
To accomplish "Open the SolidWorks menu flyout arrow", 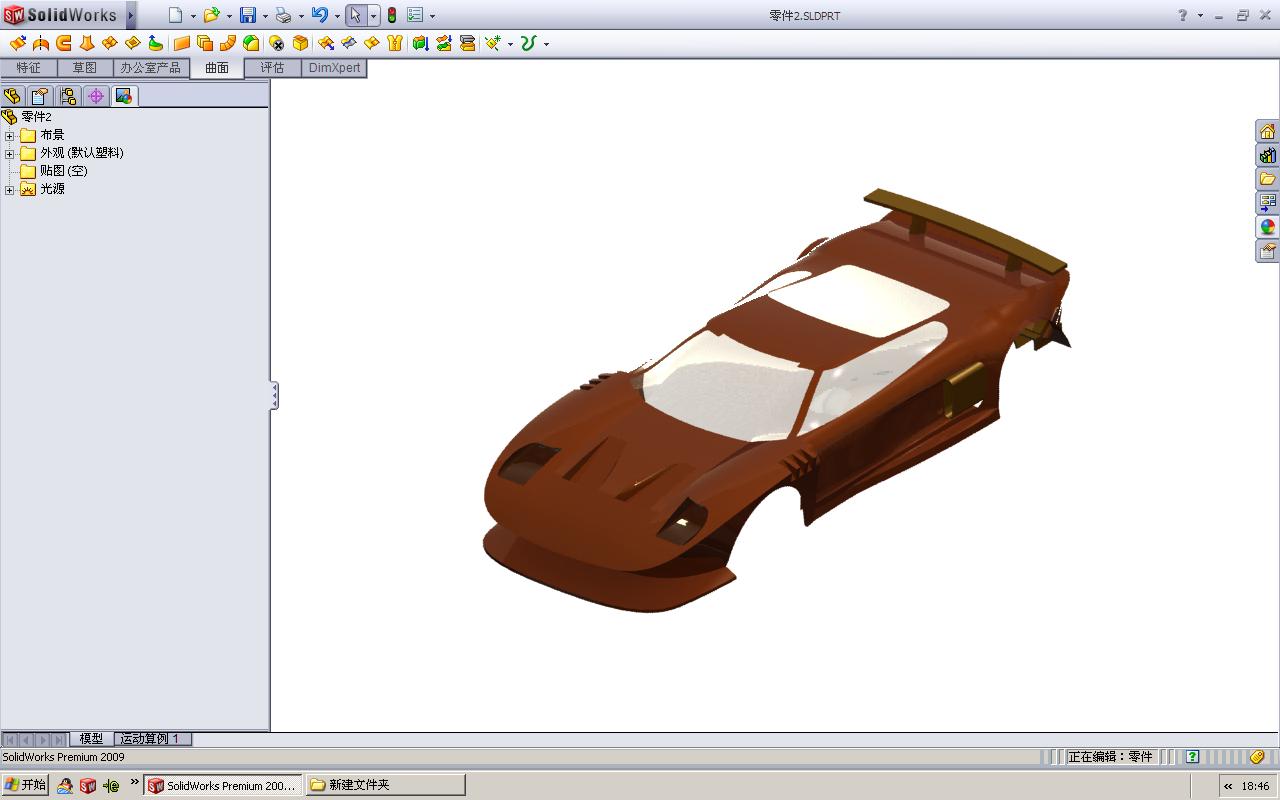I will click(130, 15).
